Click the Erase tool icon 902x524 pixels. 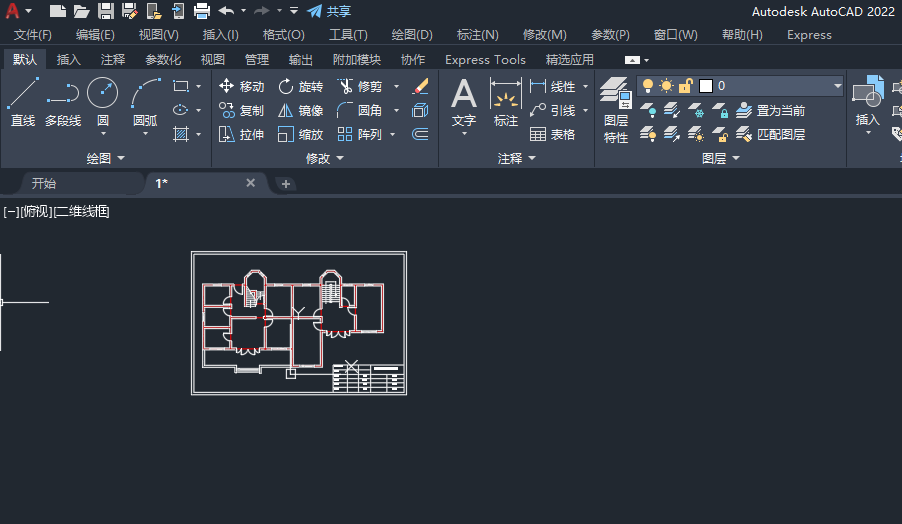point(421,86)
